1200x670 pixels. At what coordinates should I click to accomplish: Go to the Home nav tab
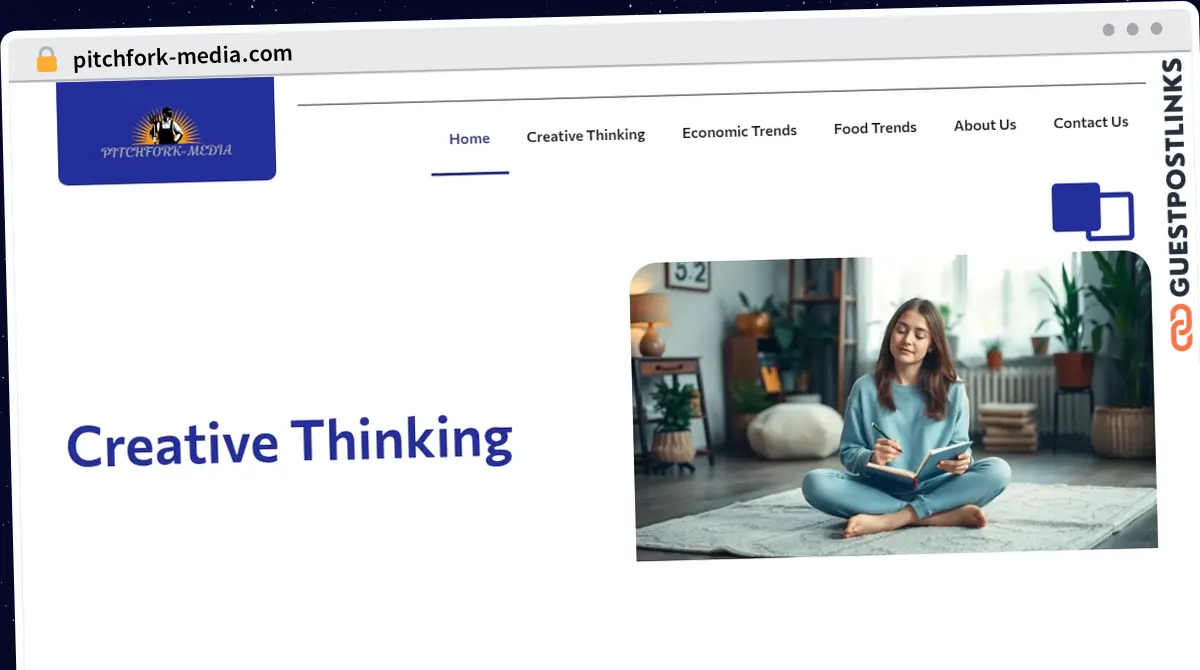(469, 139)
